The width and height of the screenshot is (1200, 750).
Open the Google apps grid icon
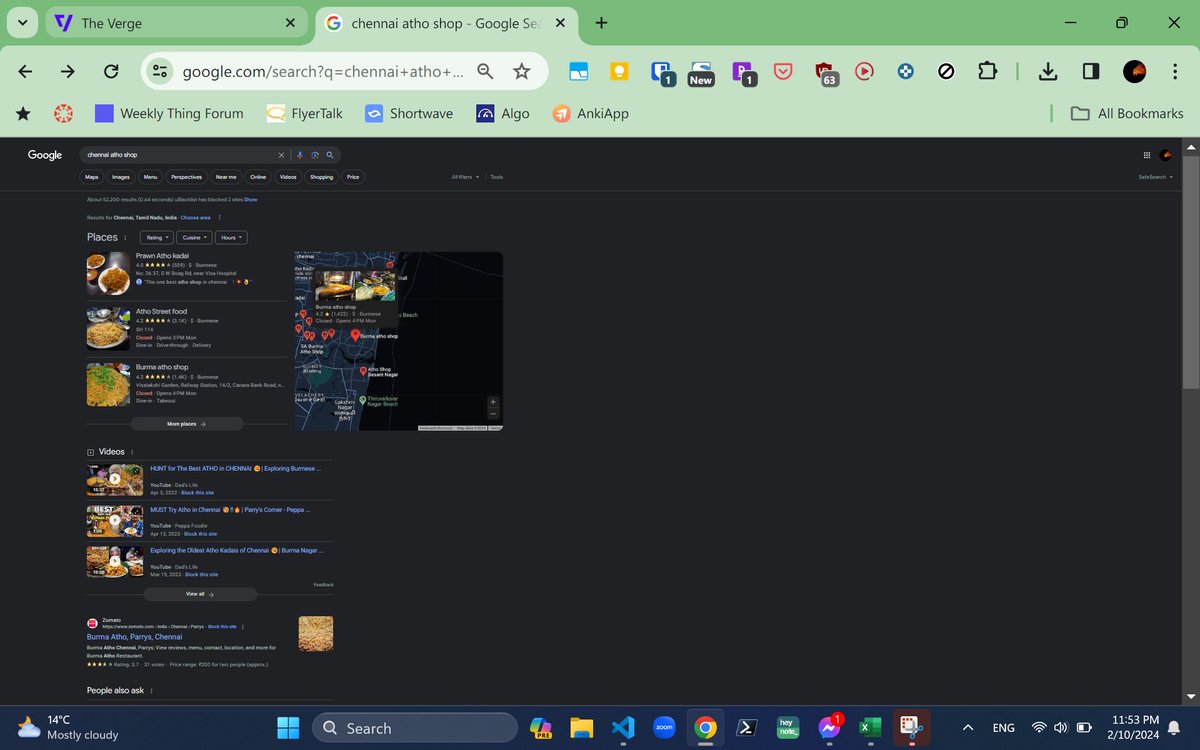tap(1146, 155)
